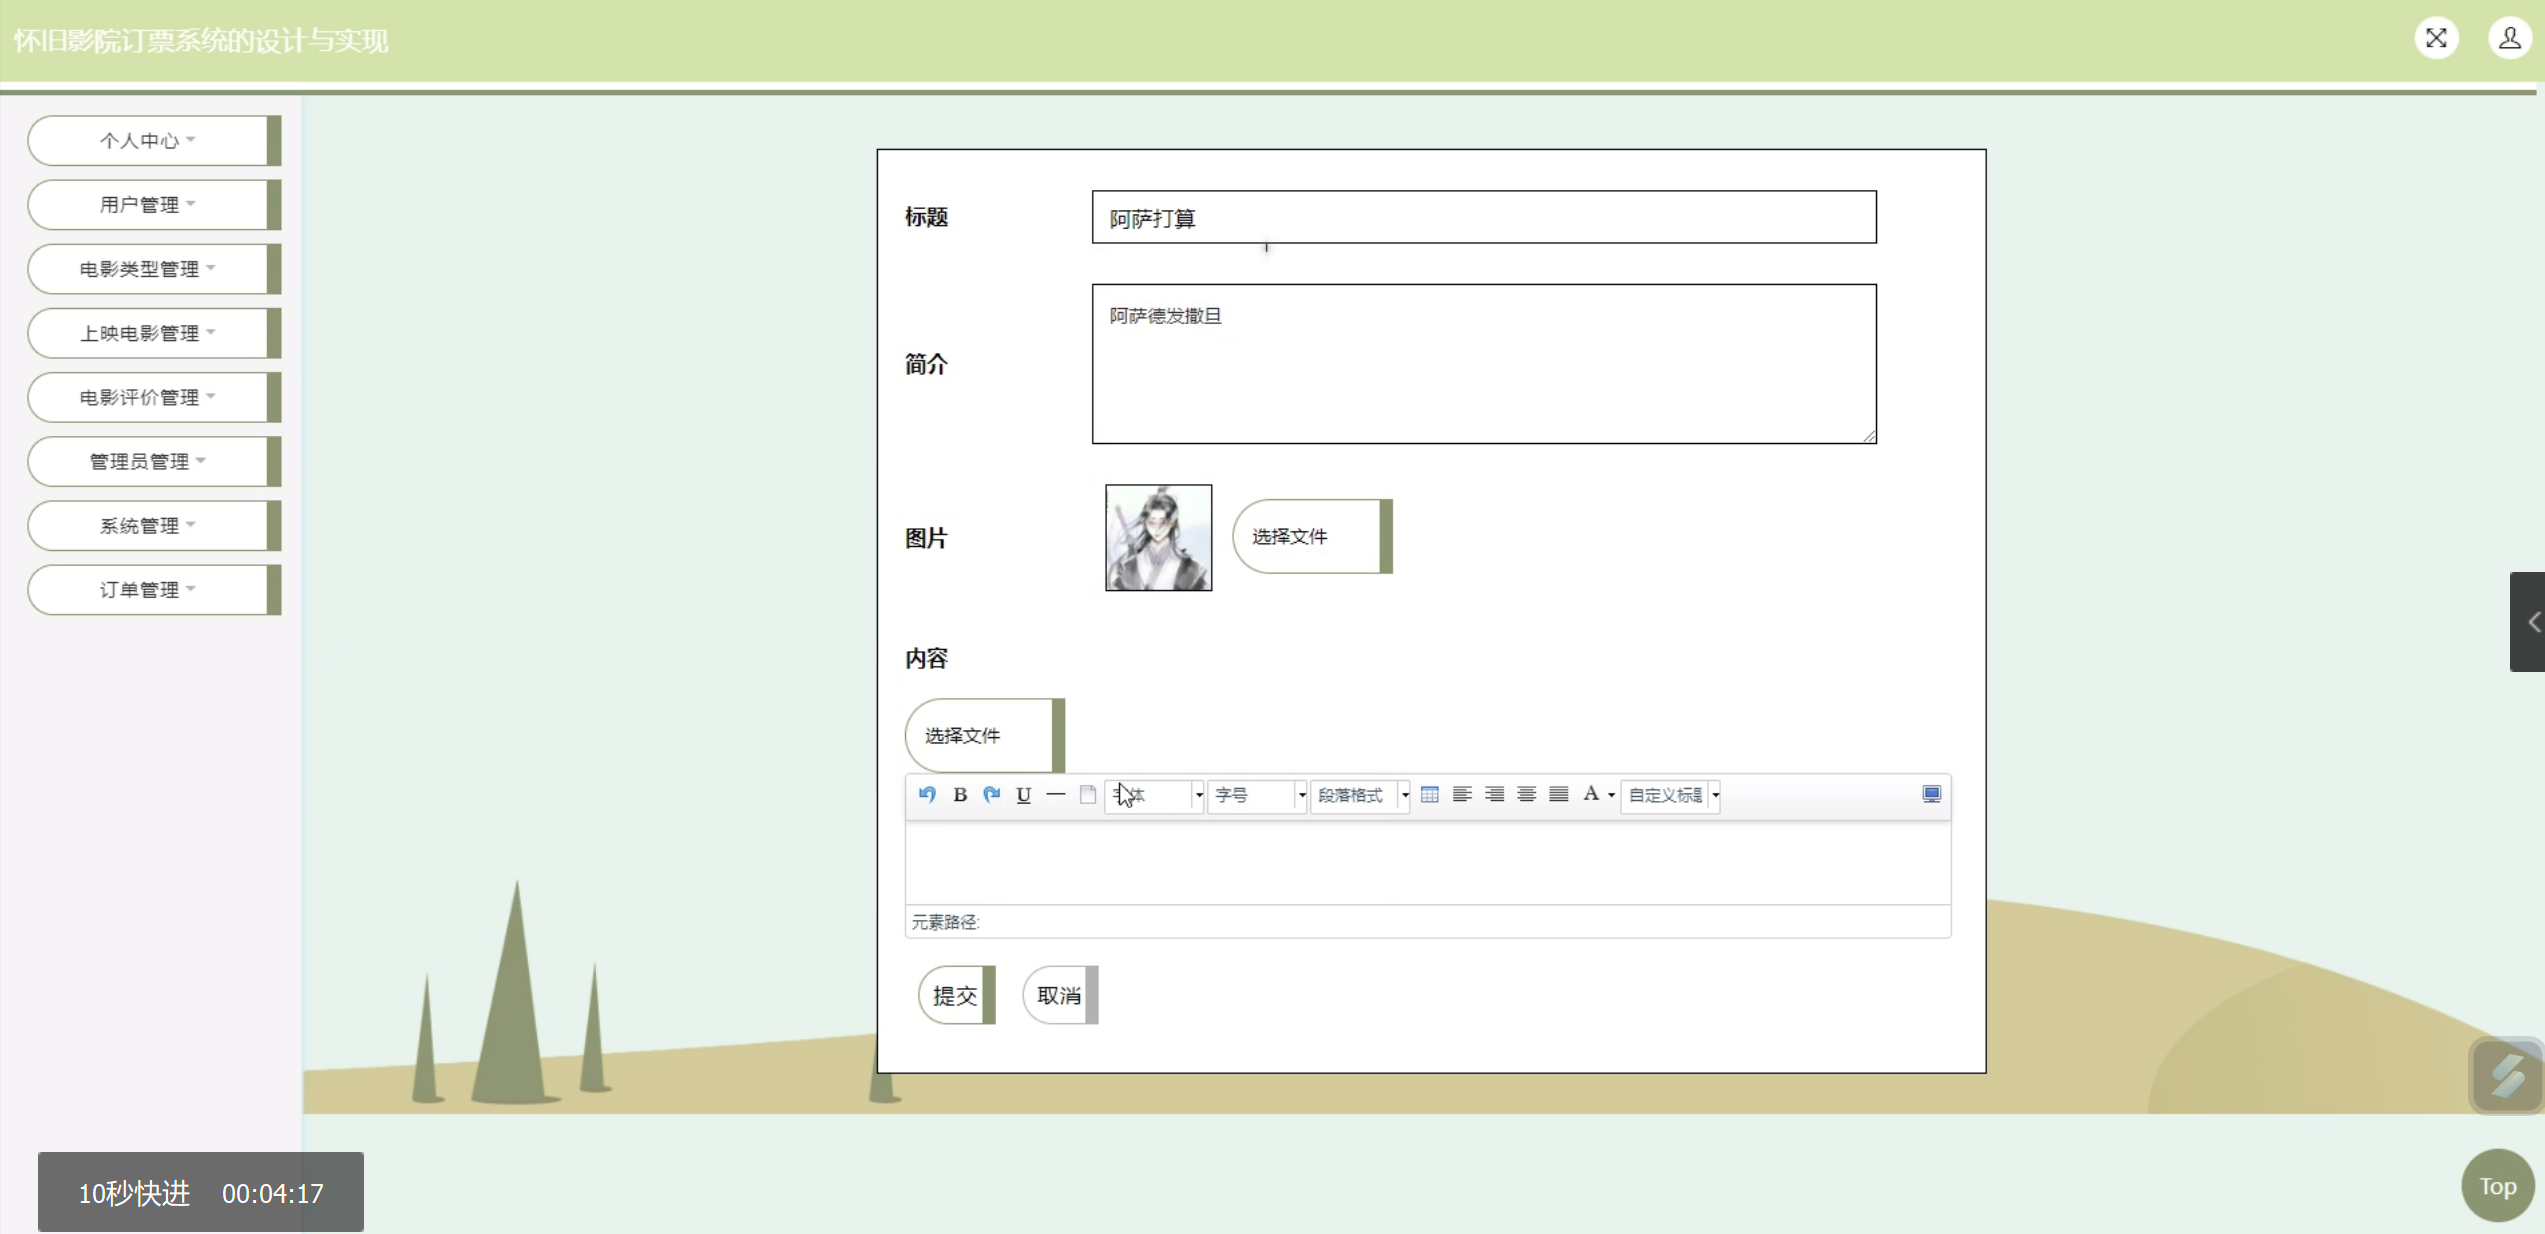Toggle bold formatting in the editor
The image size is (2545, 1234).
pos(960,795)
